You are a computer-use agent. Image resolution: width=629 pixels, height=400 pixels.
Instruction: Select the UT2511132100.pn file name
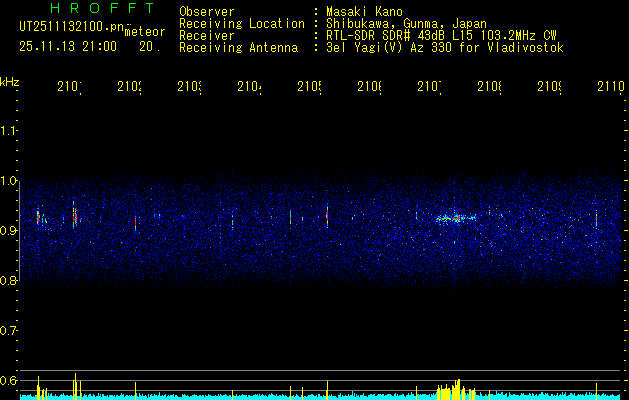72,27
